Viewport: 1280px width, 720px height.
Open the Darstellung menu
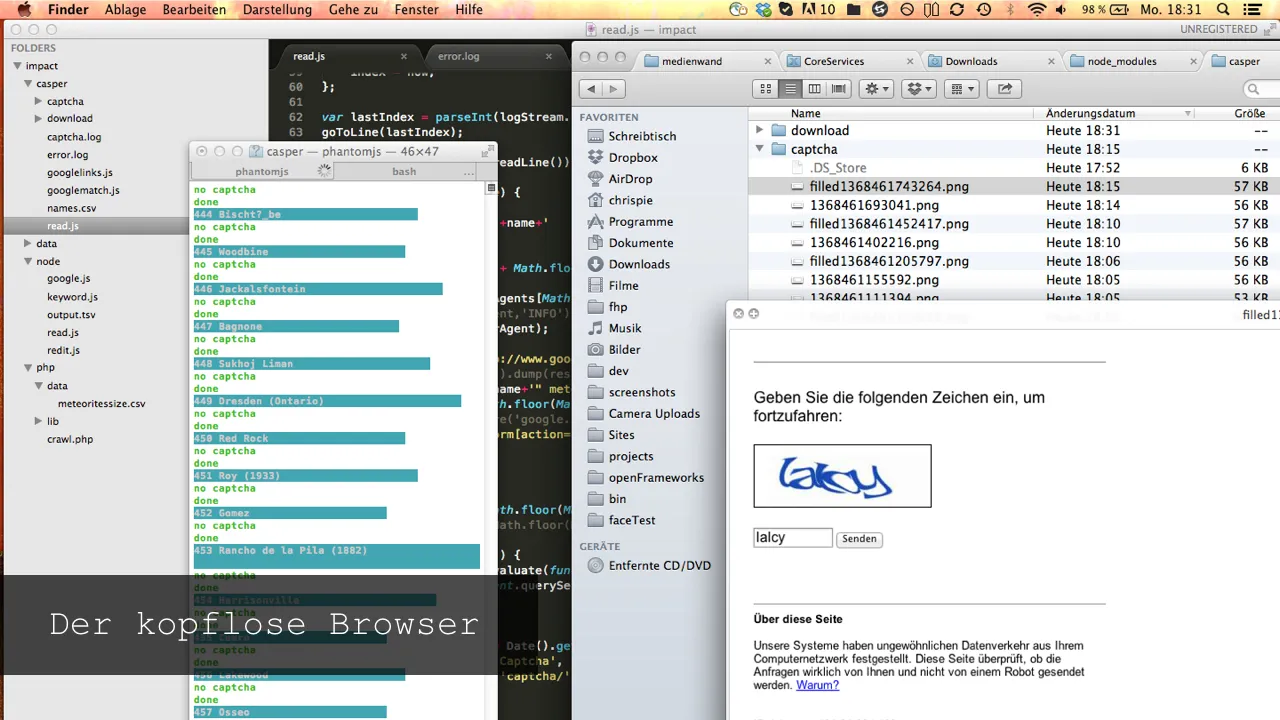click(x=277, y=9)
